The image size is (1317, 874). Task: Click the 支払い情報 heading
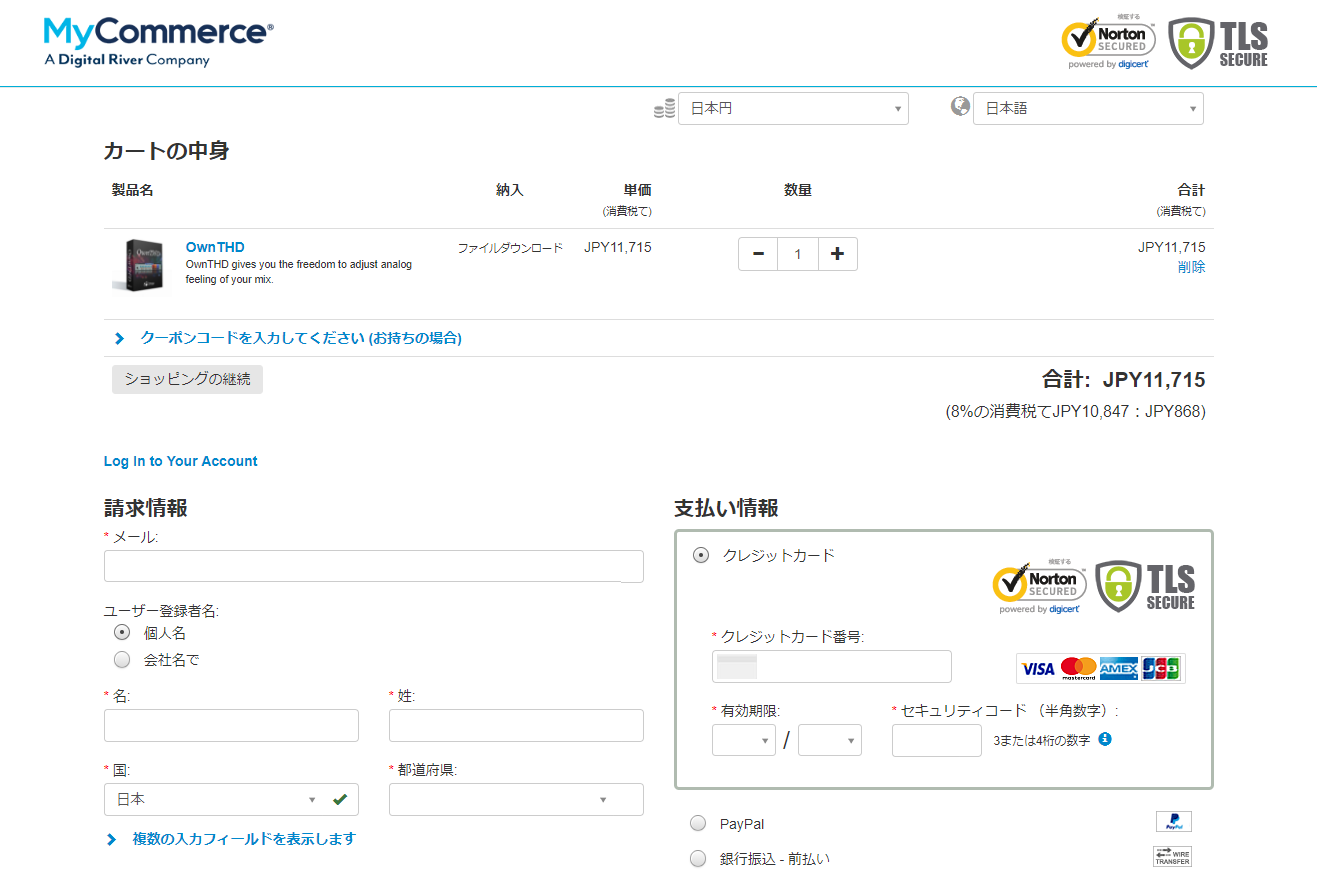click(726, 508)
